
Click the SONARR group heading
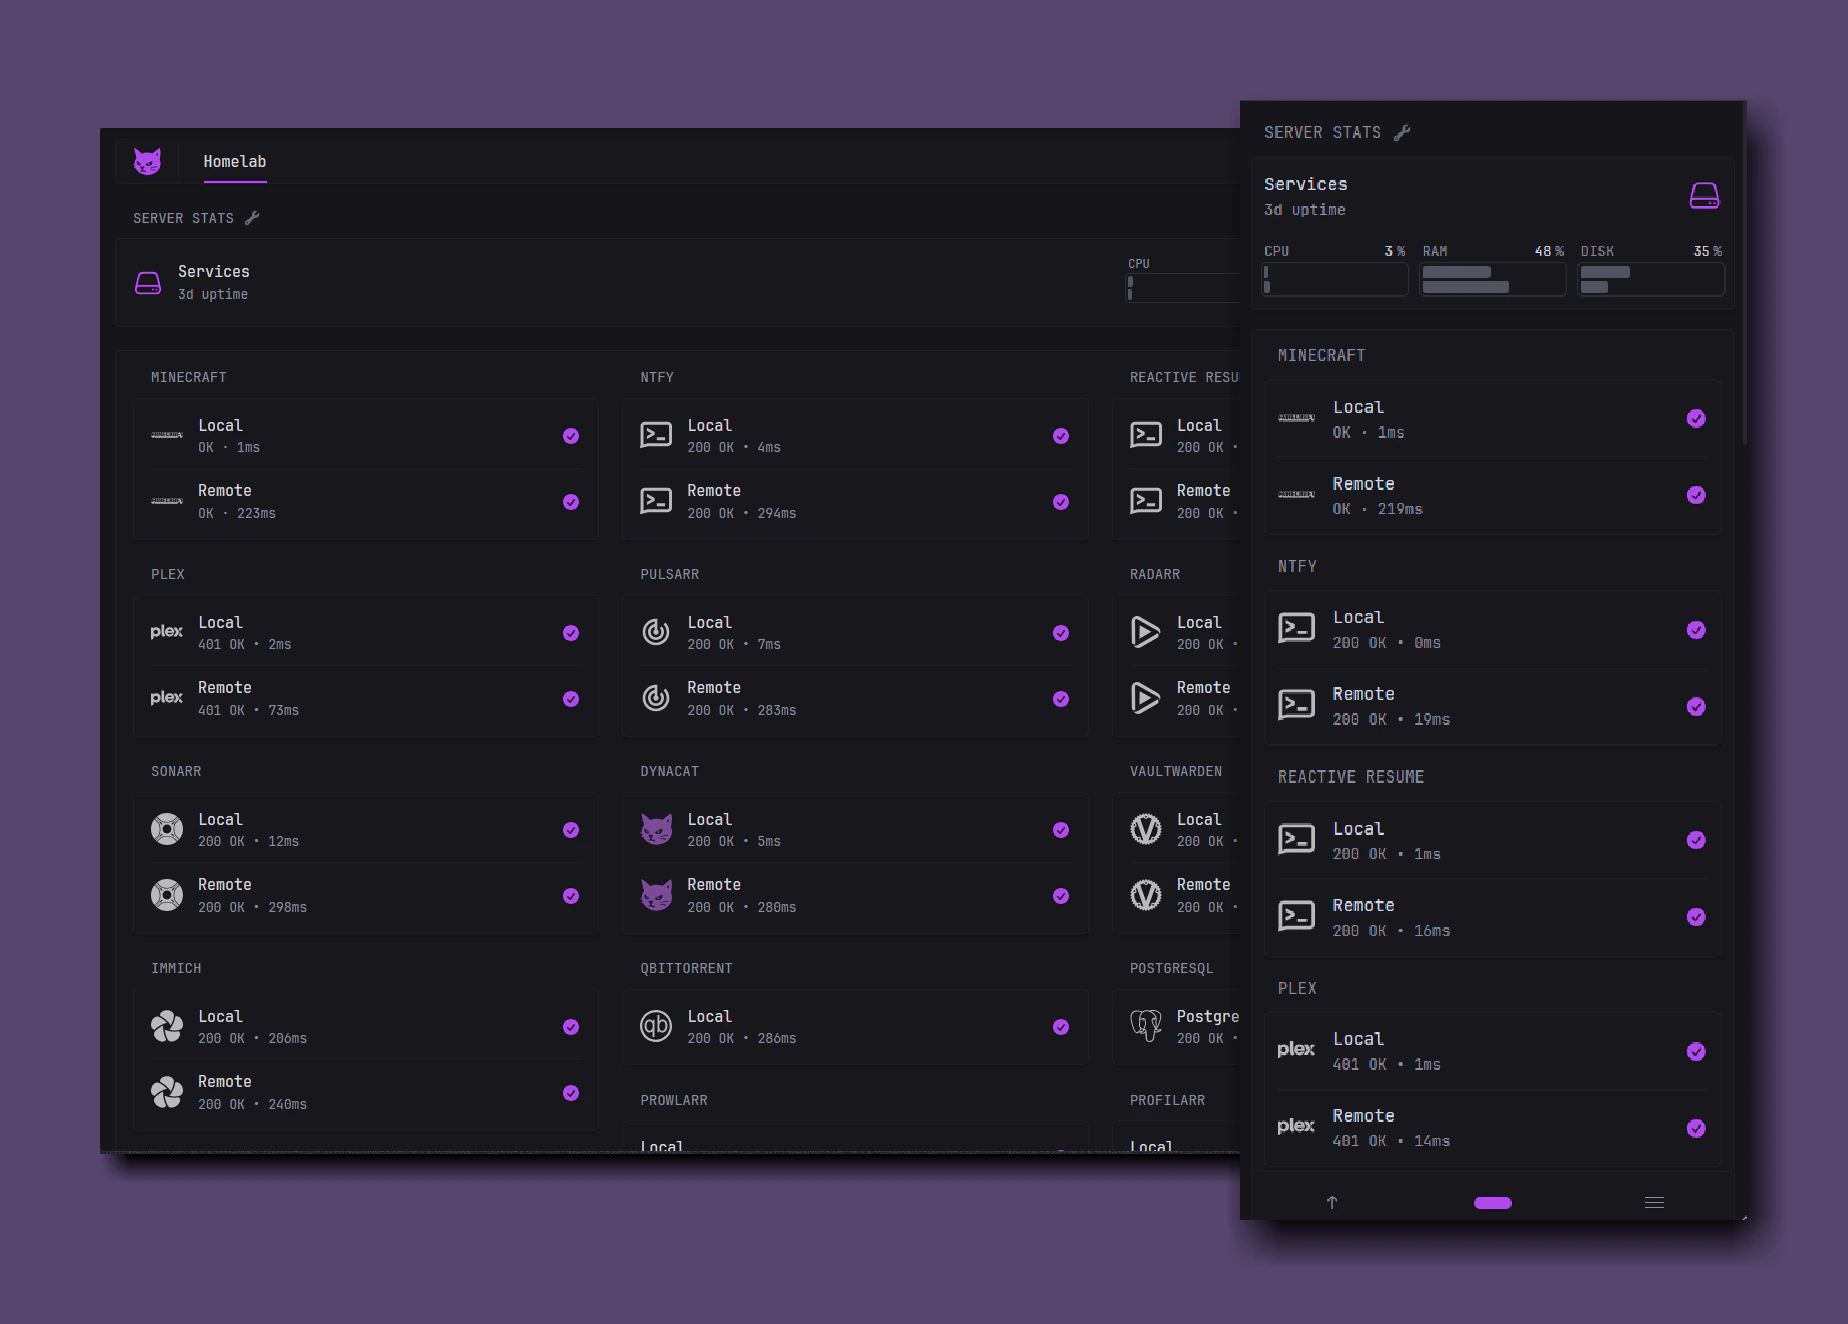(x=176, y=771)
